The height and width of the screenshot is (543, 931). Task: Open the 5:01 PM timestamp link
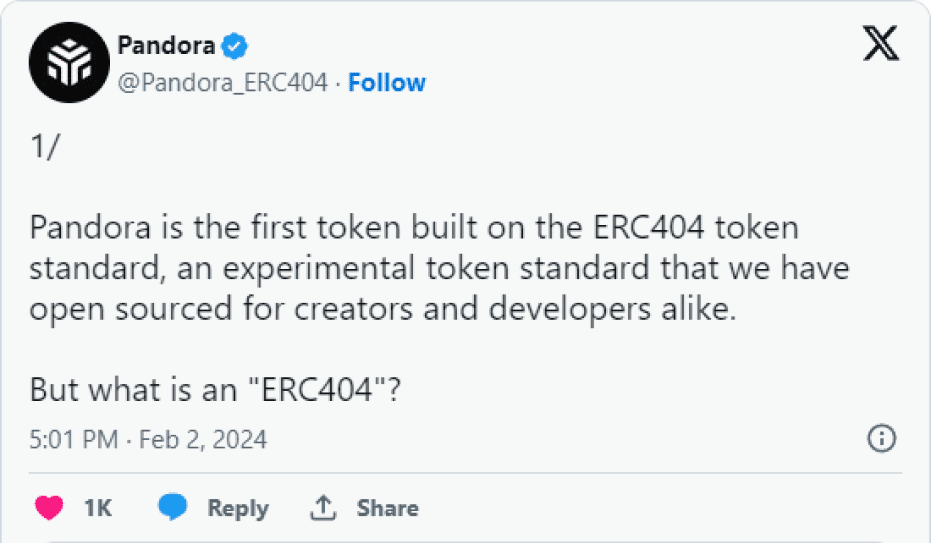[74, 439]
